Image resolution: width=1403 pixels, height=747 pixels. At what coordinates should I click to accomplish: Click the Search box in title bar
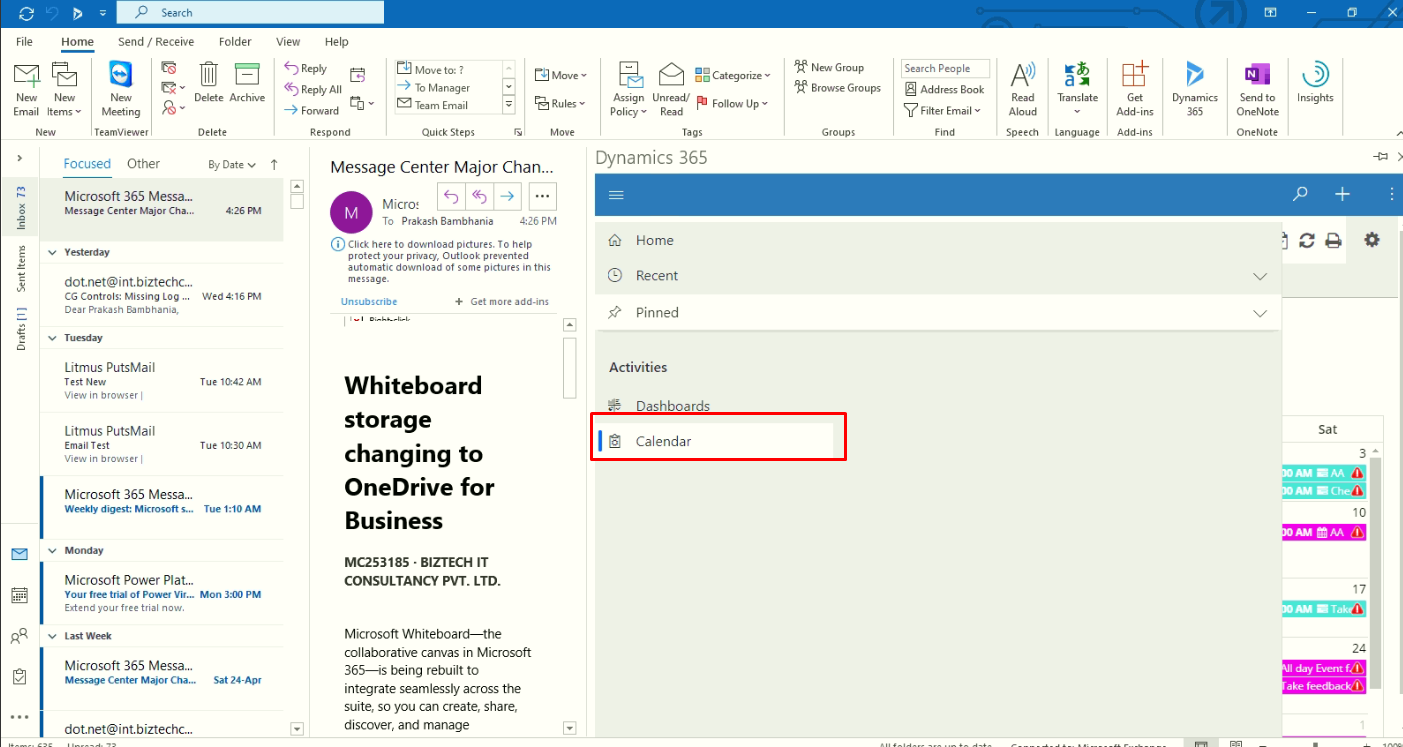pyautogui.click(x=250, y=12)
